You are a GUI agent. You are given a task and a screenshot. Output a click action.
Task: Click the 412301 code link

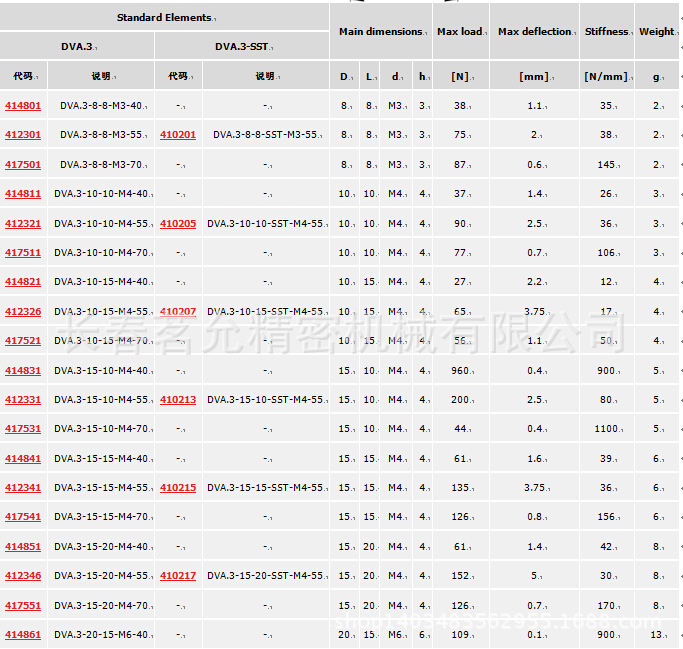23,135
